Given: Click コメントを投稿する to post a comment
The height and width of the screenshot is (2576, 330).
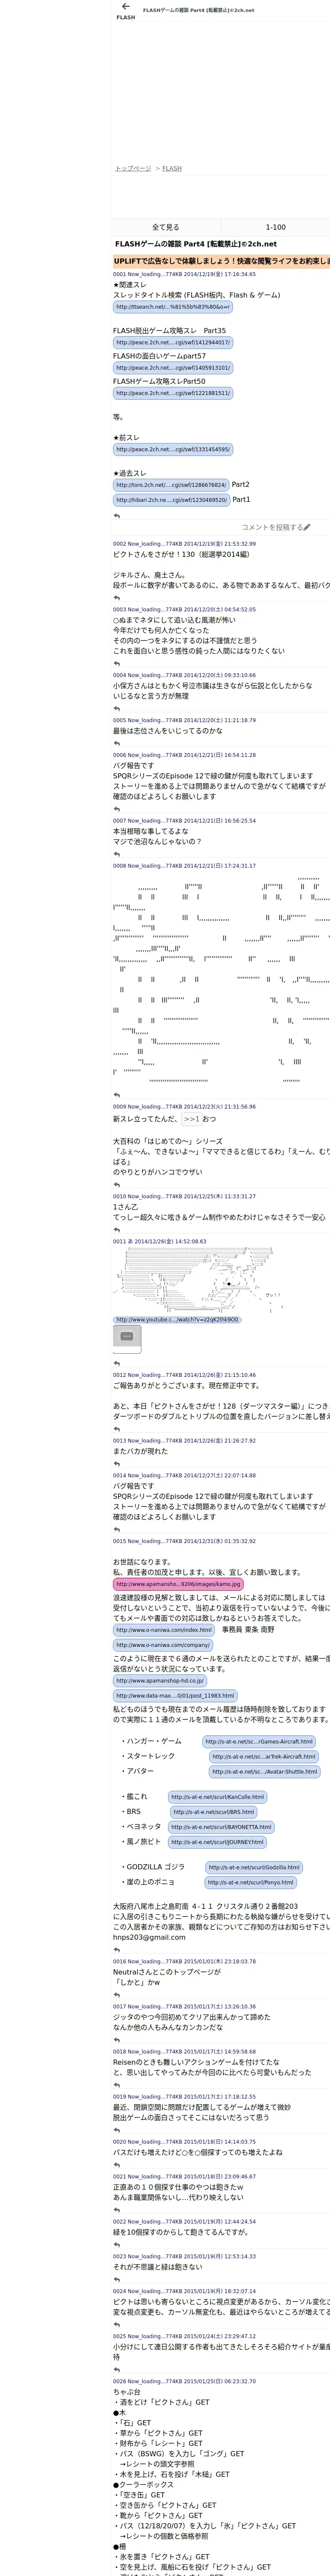Looking at the screenshot, I should click(272, 527).
